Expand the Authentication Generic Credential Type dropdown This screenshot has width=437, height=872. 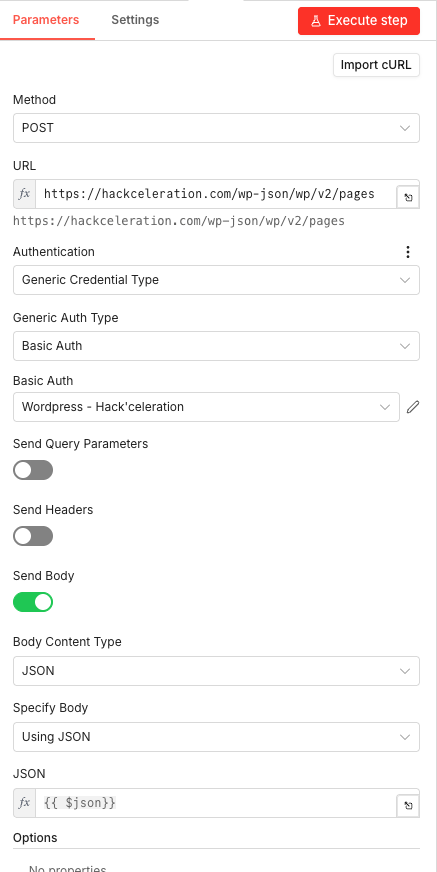(x=216, y=280)
